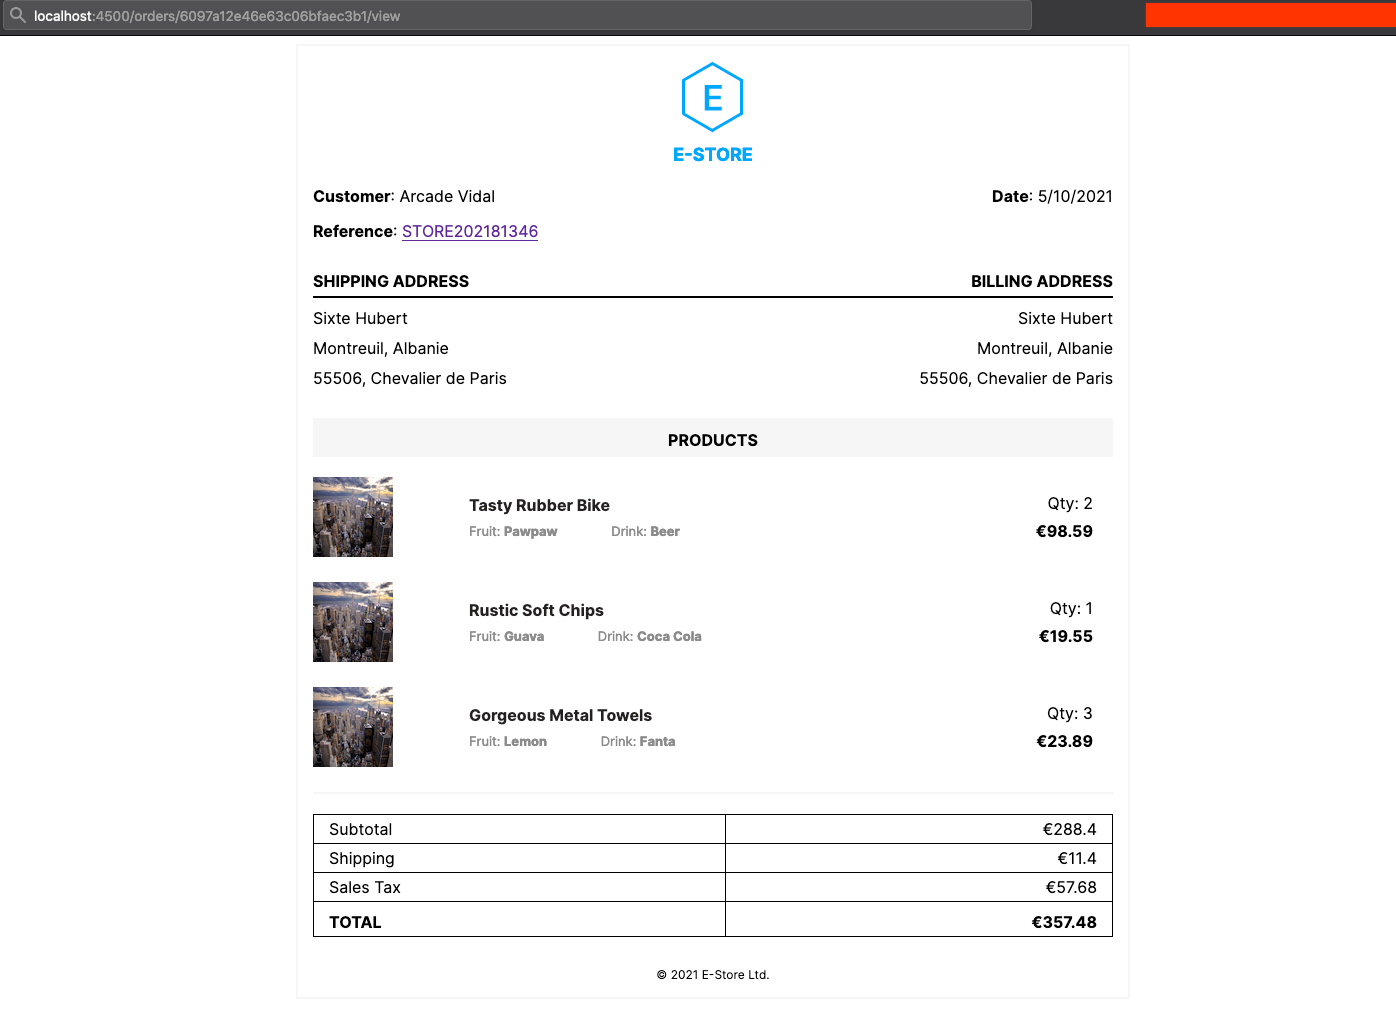Click the Qty: 3 label
Image resolution: width=1396 pixels, height=1018 pixels.
1070,713
